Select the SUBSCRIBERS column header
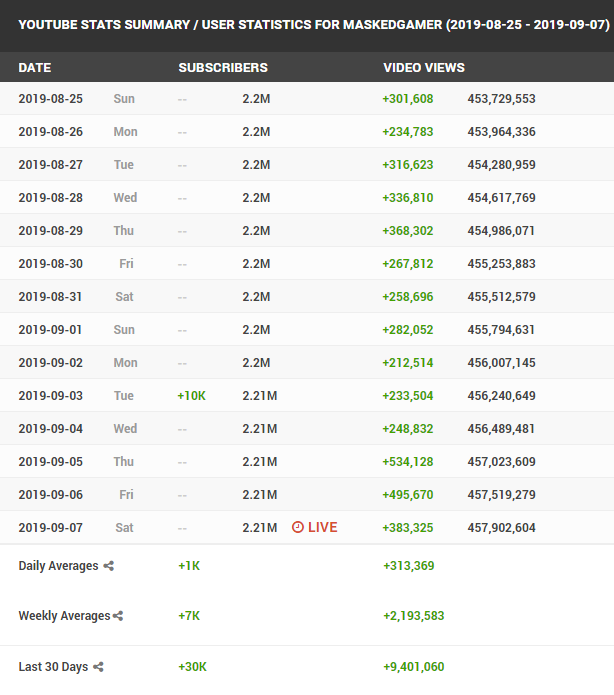 tap(223, 68)
